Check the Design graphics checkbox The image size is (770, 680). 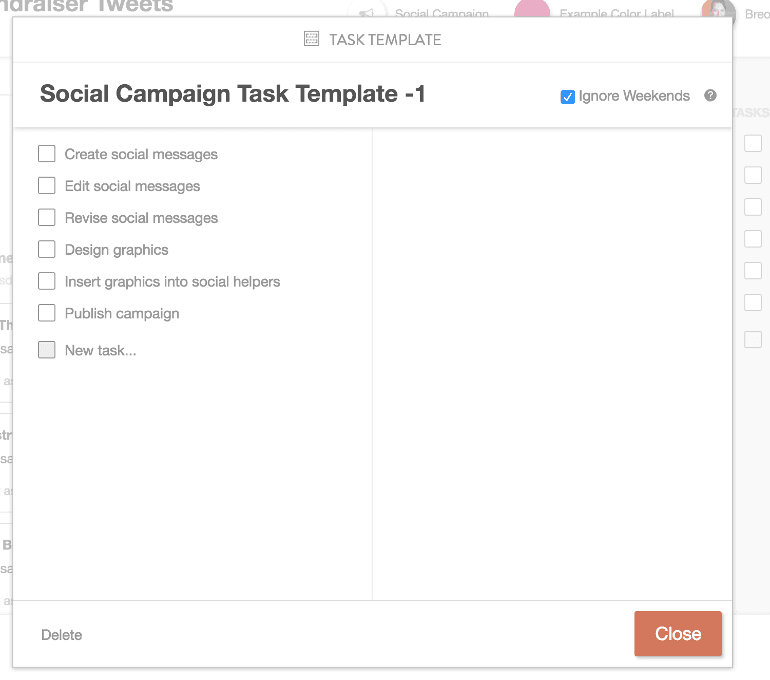pyautogui.click(x=46, y=250)
